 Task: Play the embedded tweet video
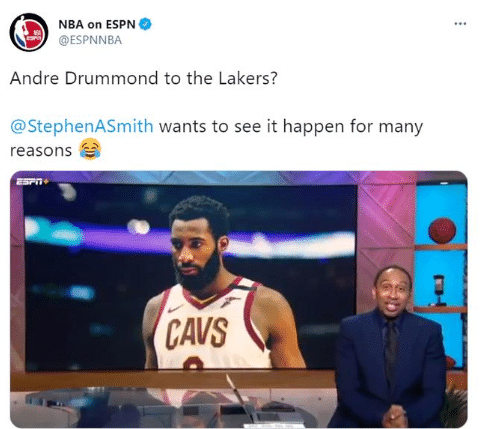click(x=239, y=299)
